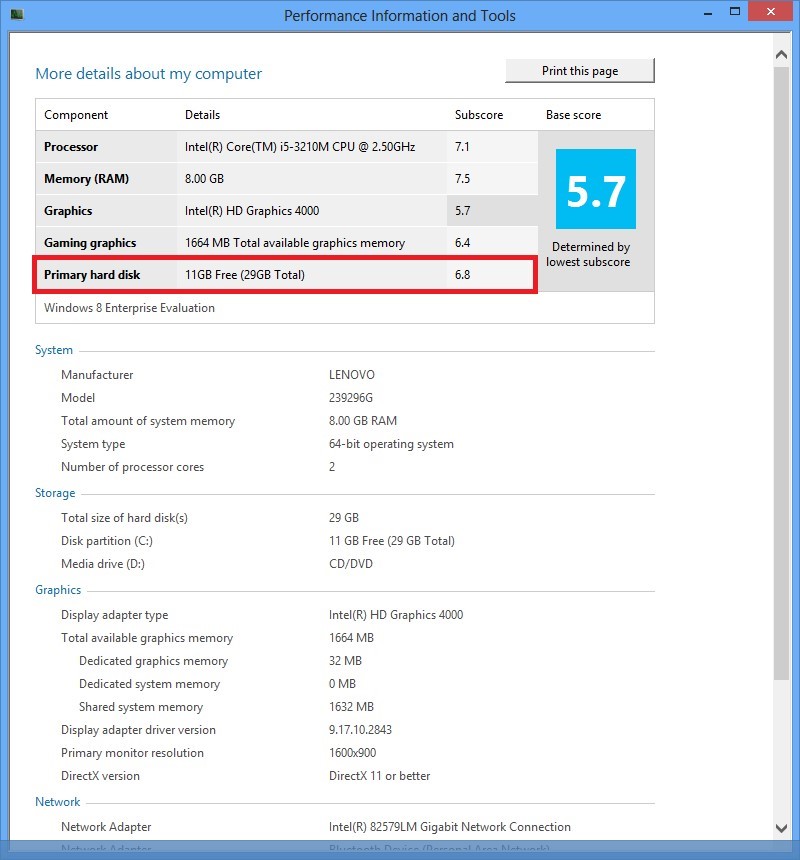Click the Gaming graphics row
Screen dimensions: 800x860
click(x=240, y=243)
